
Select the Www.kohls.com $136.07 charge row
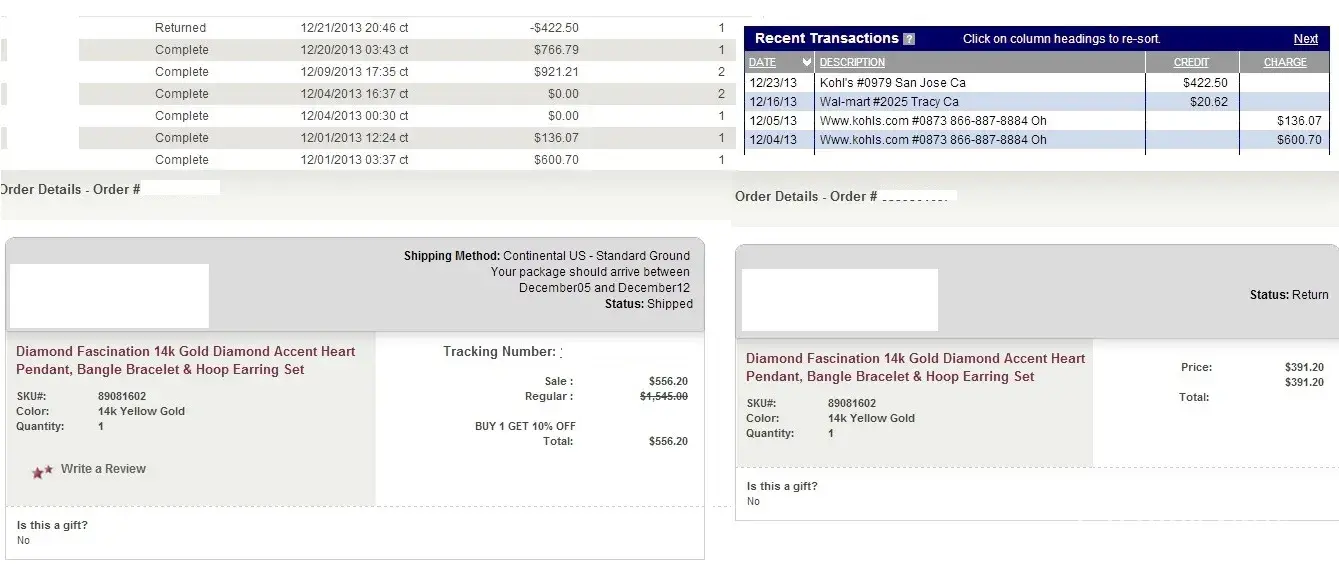click(932, 121)
